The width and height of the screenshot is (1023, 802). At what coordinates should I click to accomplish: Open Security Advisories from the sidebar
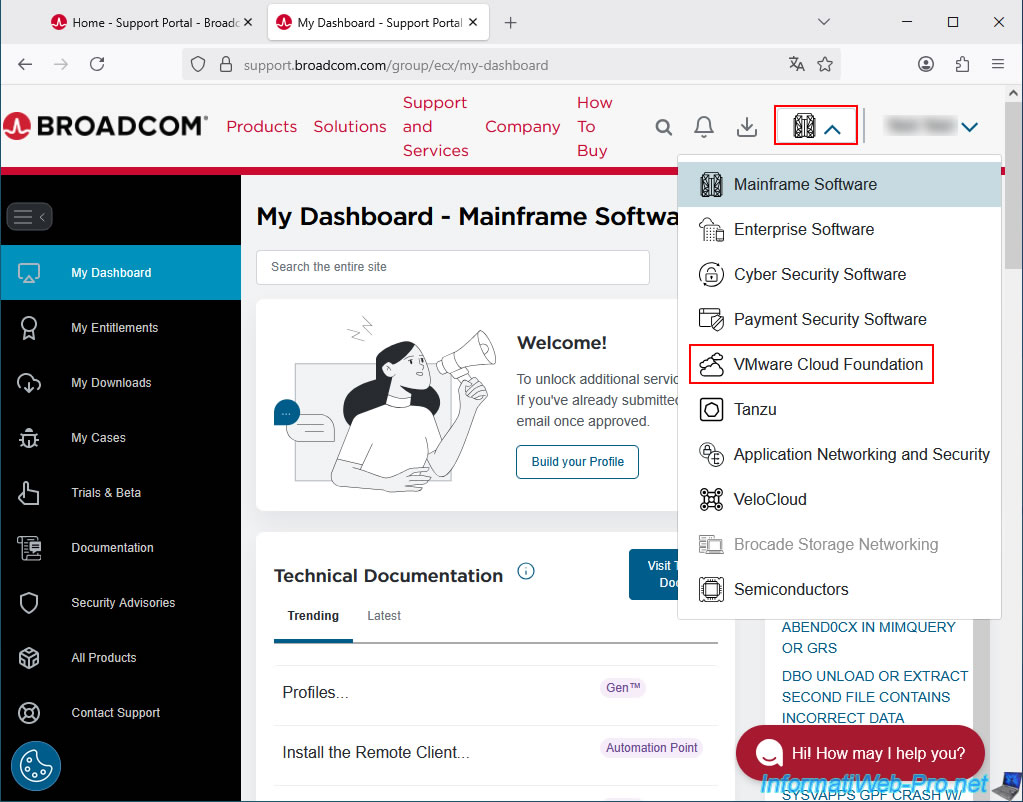tap(122, 603)
